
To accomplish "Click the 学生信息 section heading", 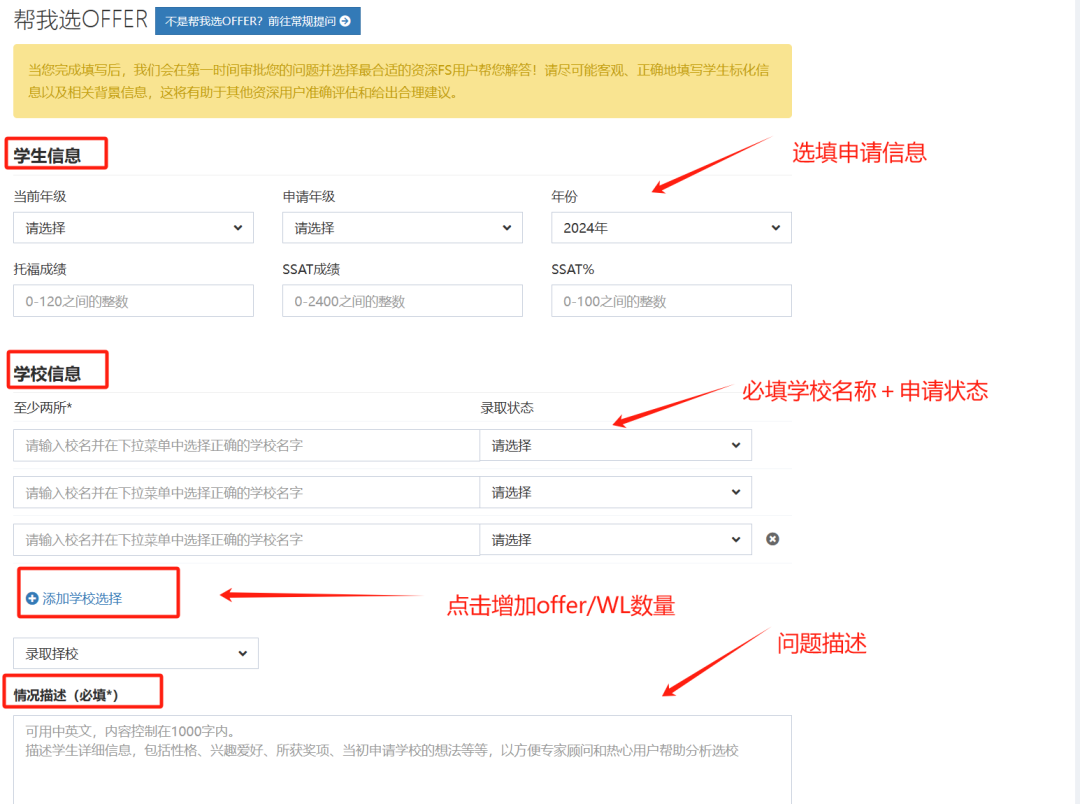I will pyautogui.click(x=48, y=156).
